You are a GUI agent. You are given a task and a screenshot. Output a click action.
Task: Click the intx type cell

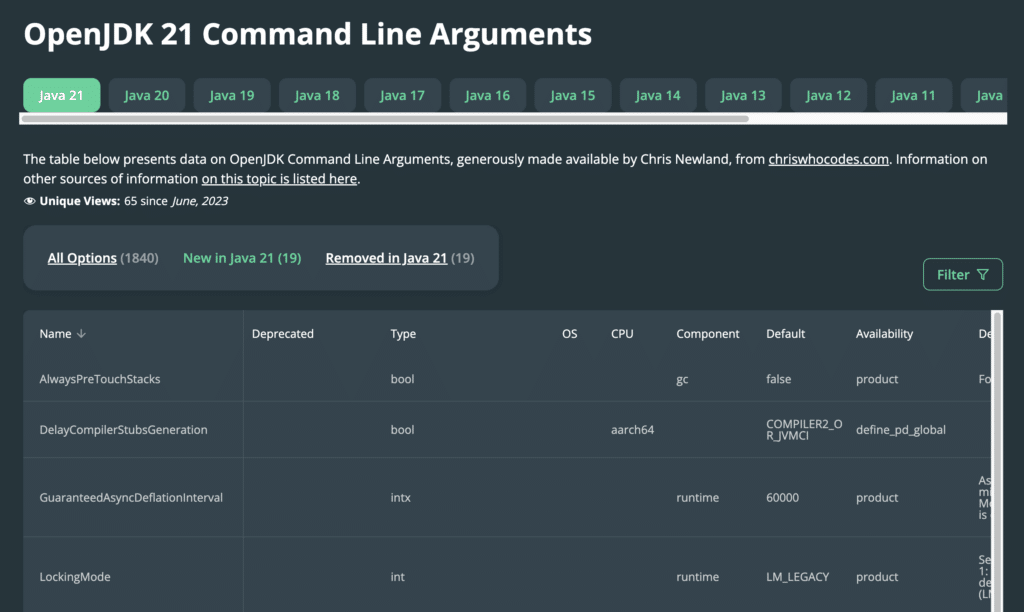400,498
